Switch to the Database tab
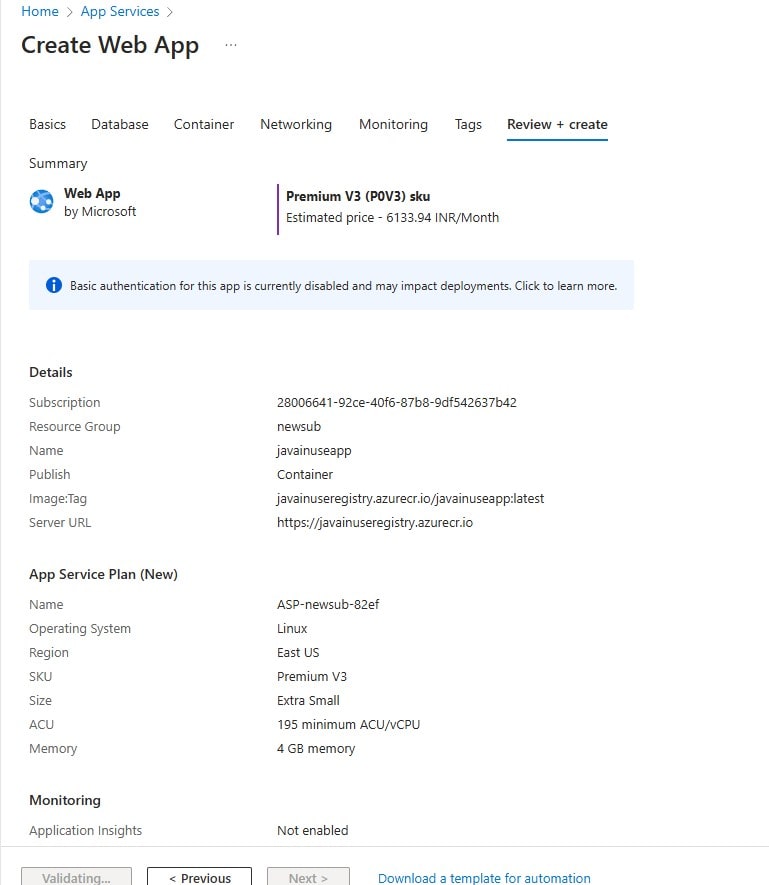The height and width of the screenshot is (885, 769). [x=120, y=124]
